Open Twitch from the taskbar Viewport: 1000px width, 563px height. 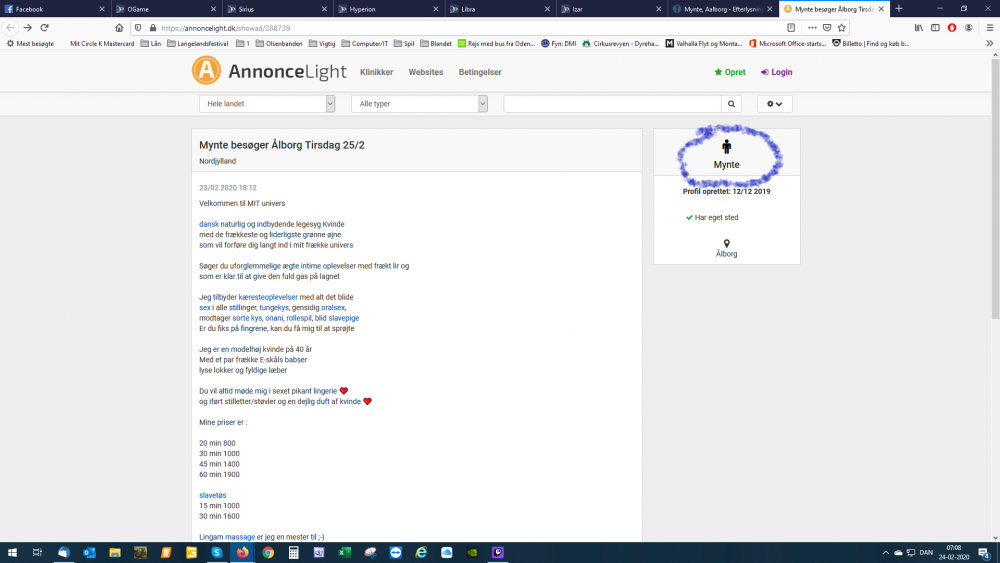click(497, 553)
